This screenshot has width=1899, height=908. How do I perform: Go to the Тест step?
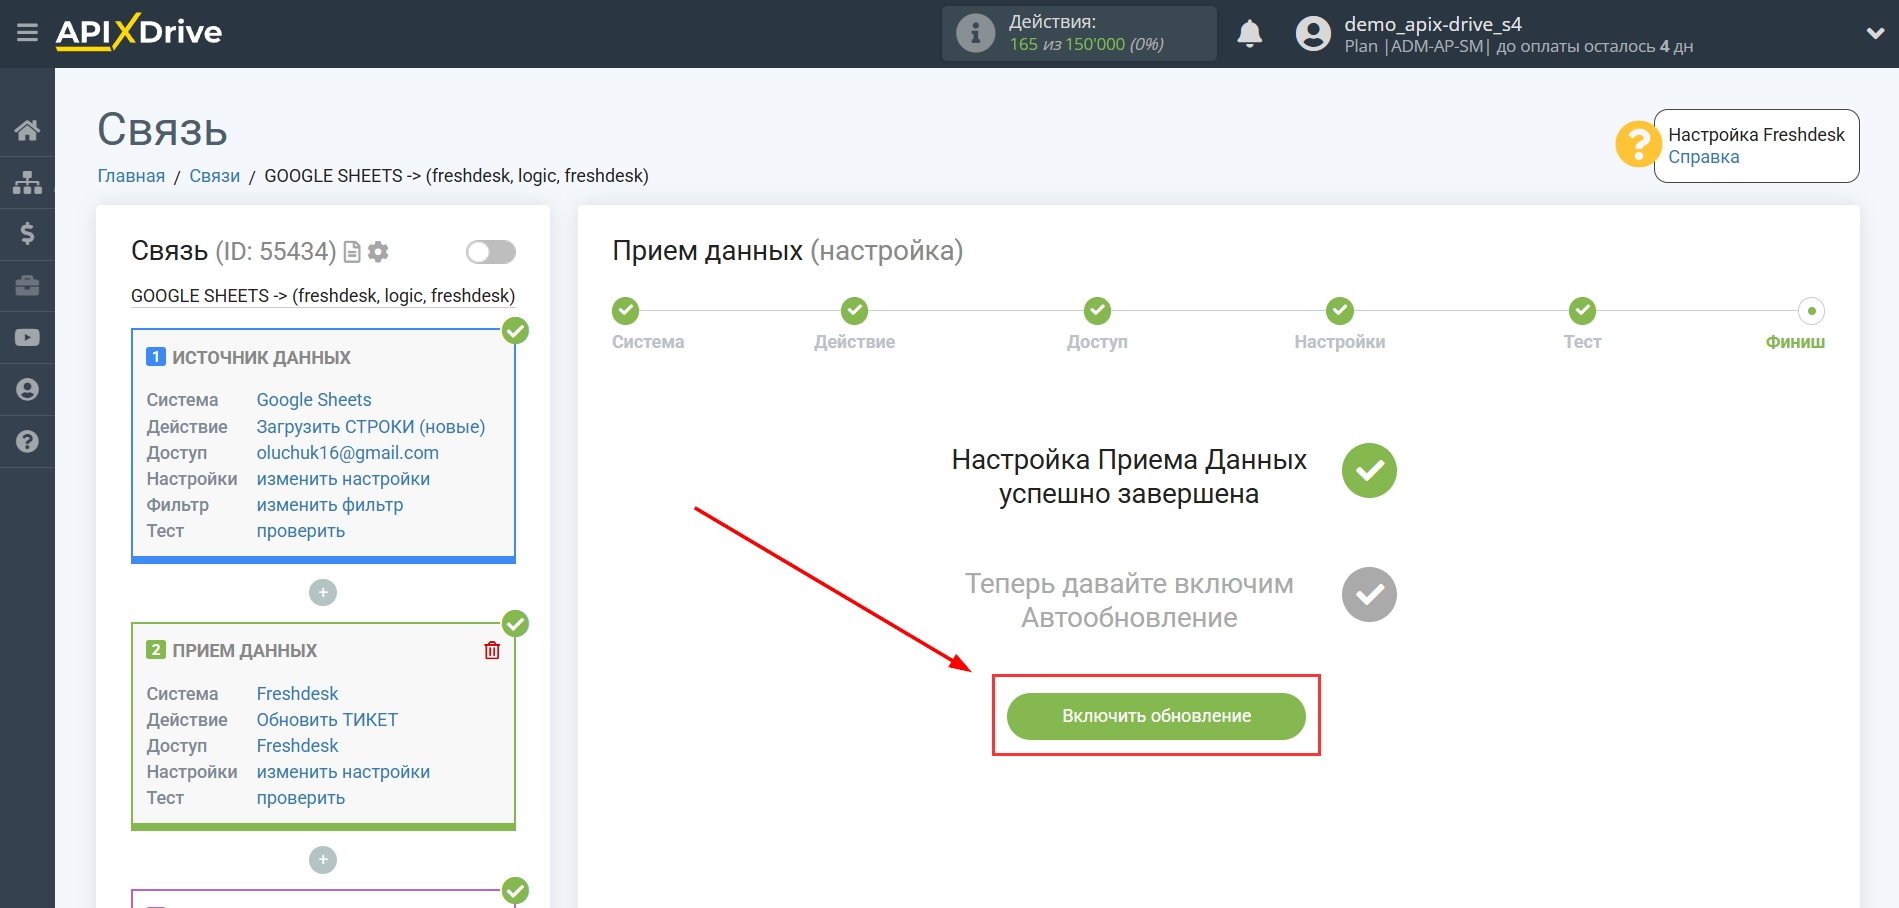[1582, 311]
